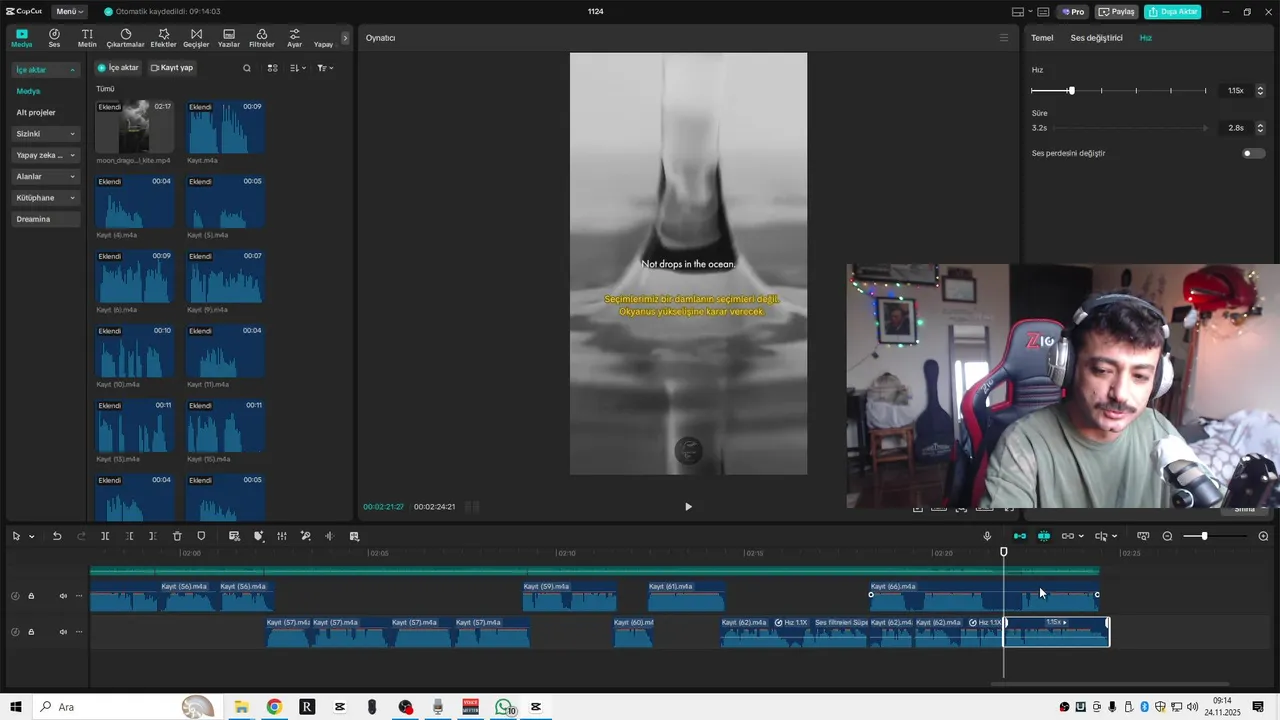1280x720 pixels.
Task: Open the Efektler effects panel
Action: (x=163, y=38)
